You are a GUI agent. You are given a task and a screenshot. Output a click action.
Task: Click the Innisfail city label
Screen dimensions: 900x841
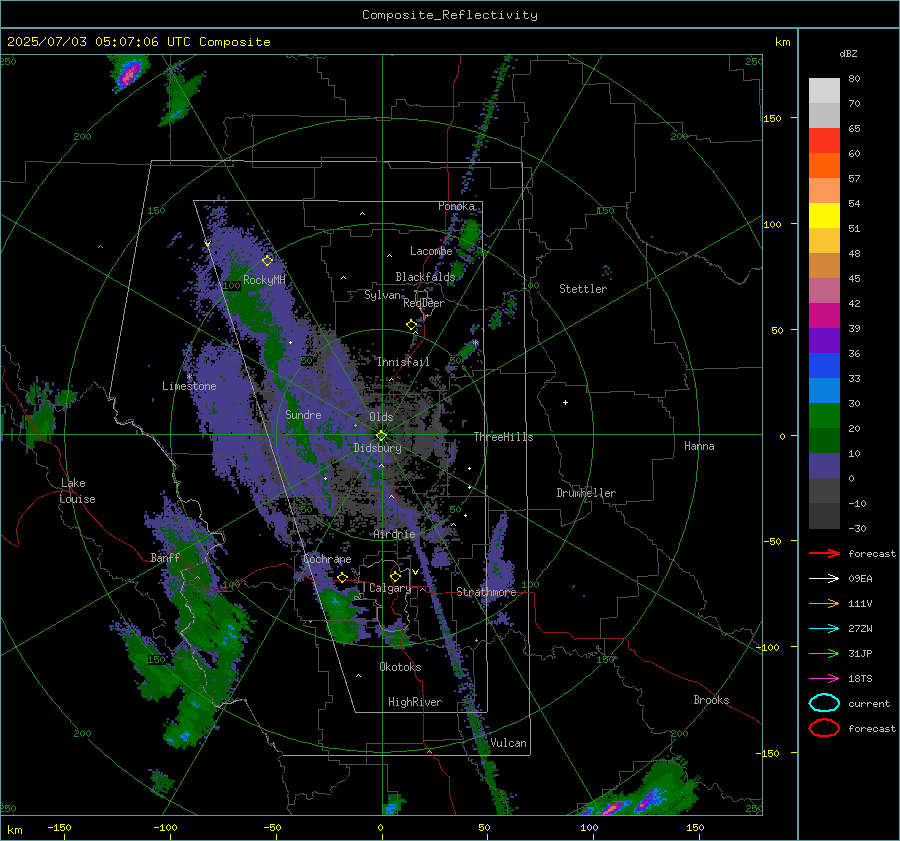(403, 362)
